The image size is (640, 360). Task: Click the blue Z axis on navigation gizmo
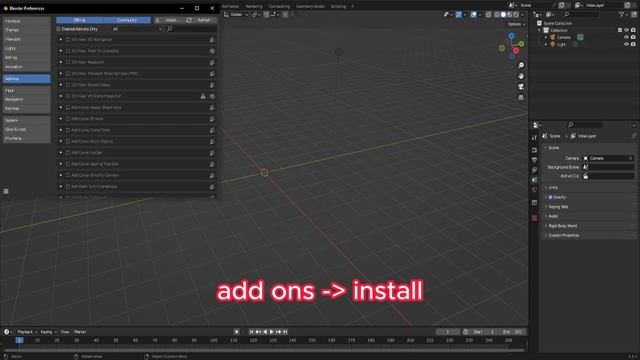[x=511, y=36]
